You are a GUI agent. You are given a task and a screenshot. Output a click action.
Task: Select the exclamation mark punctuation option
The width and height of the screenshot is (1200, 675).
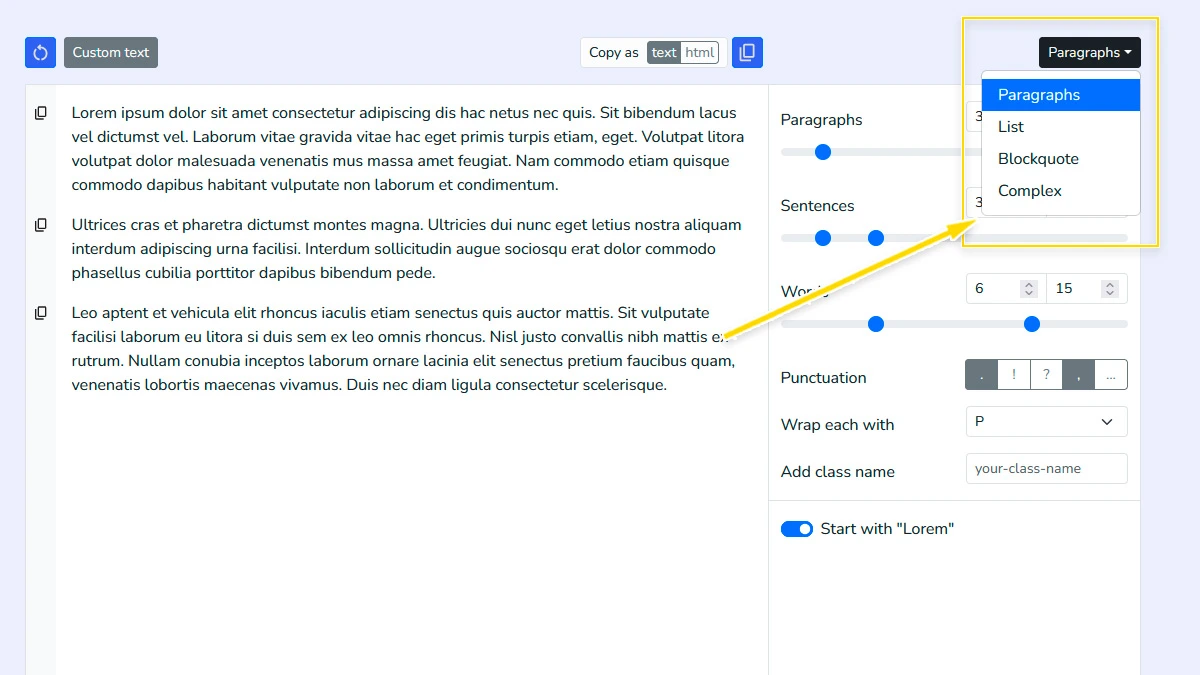tap(1013, 374)
